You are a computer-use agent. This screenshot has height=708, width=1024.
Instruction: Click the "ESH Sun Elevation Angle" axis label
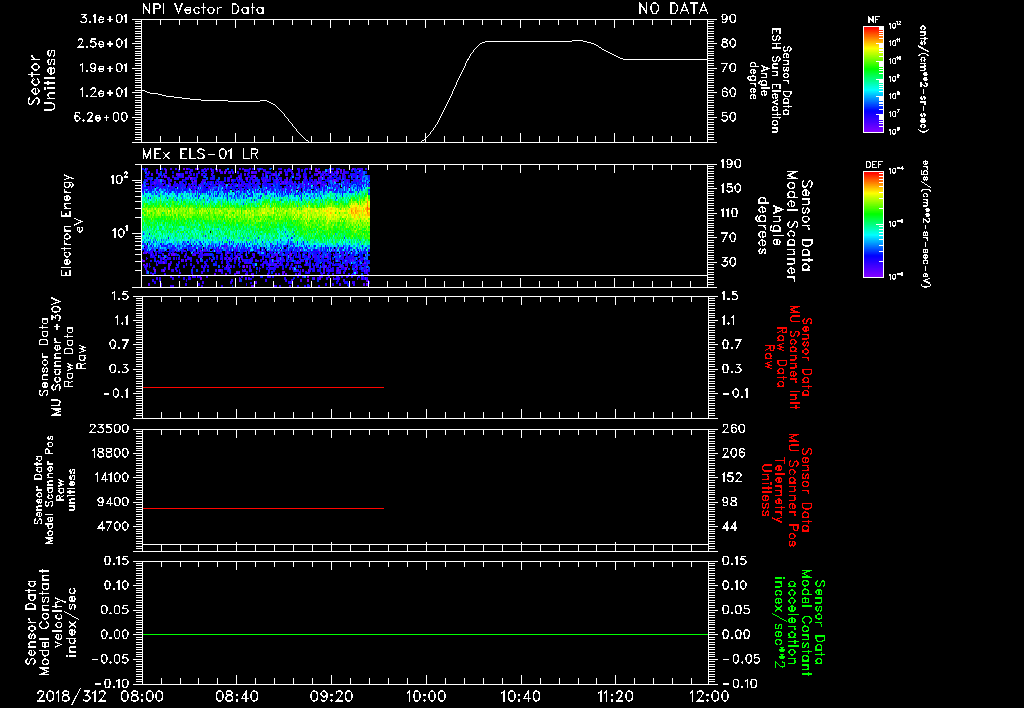(x=770, y=80)
